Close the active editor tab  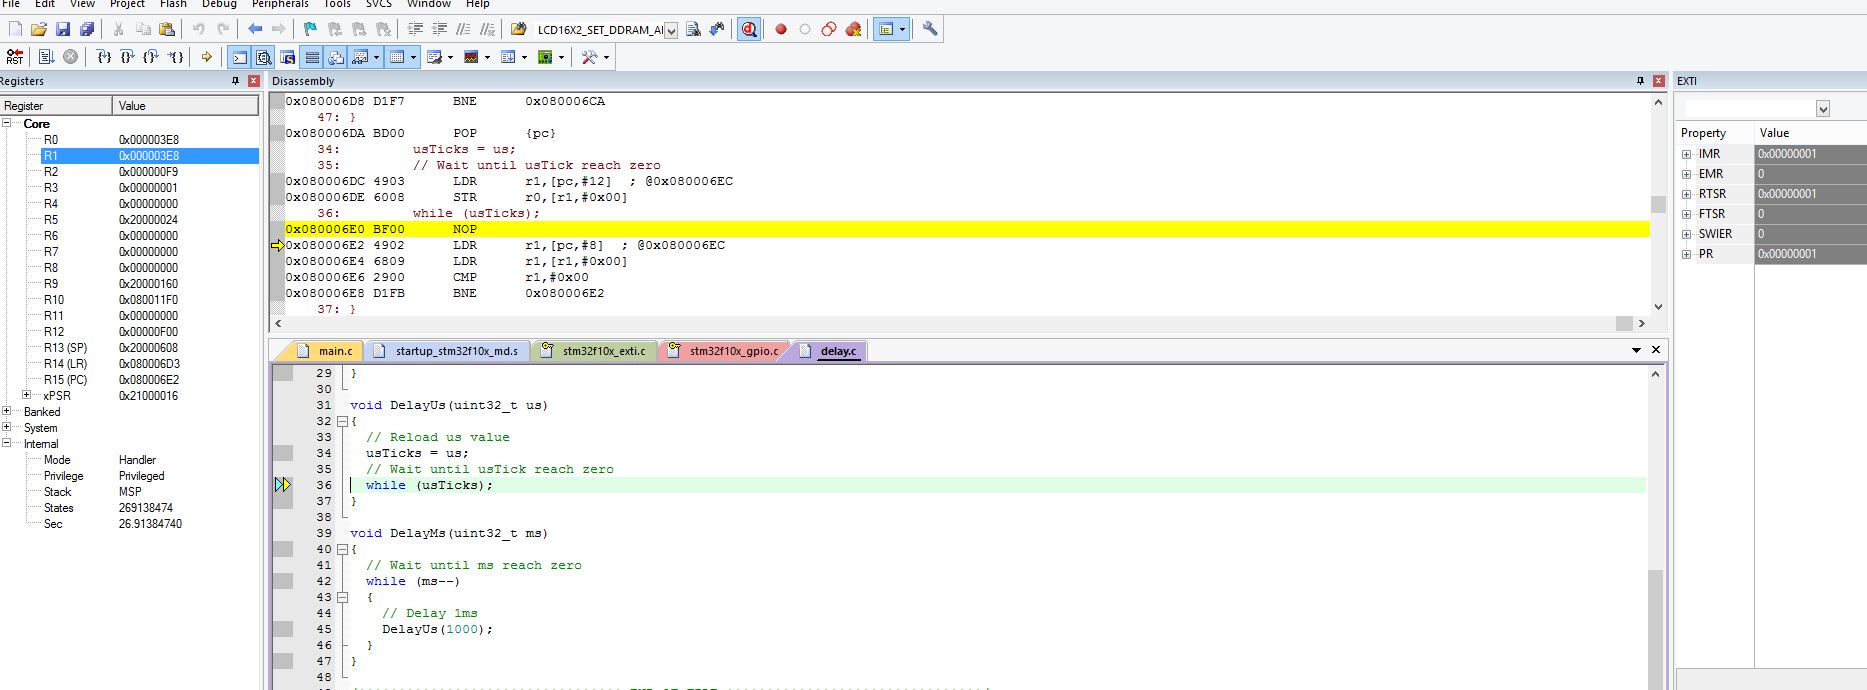point(1655,350)
